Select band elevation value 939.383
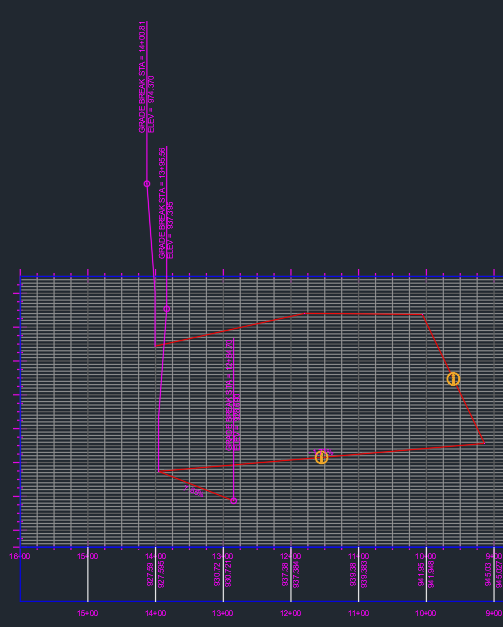The width and height of the screenshot is (503, 627). tap(364, 574)
